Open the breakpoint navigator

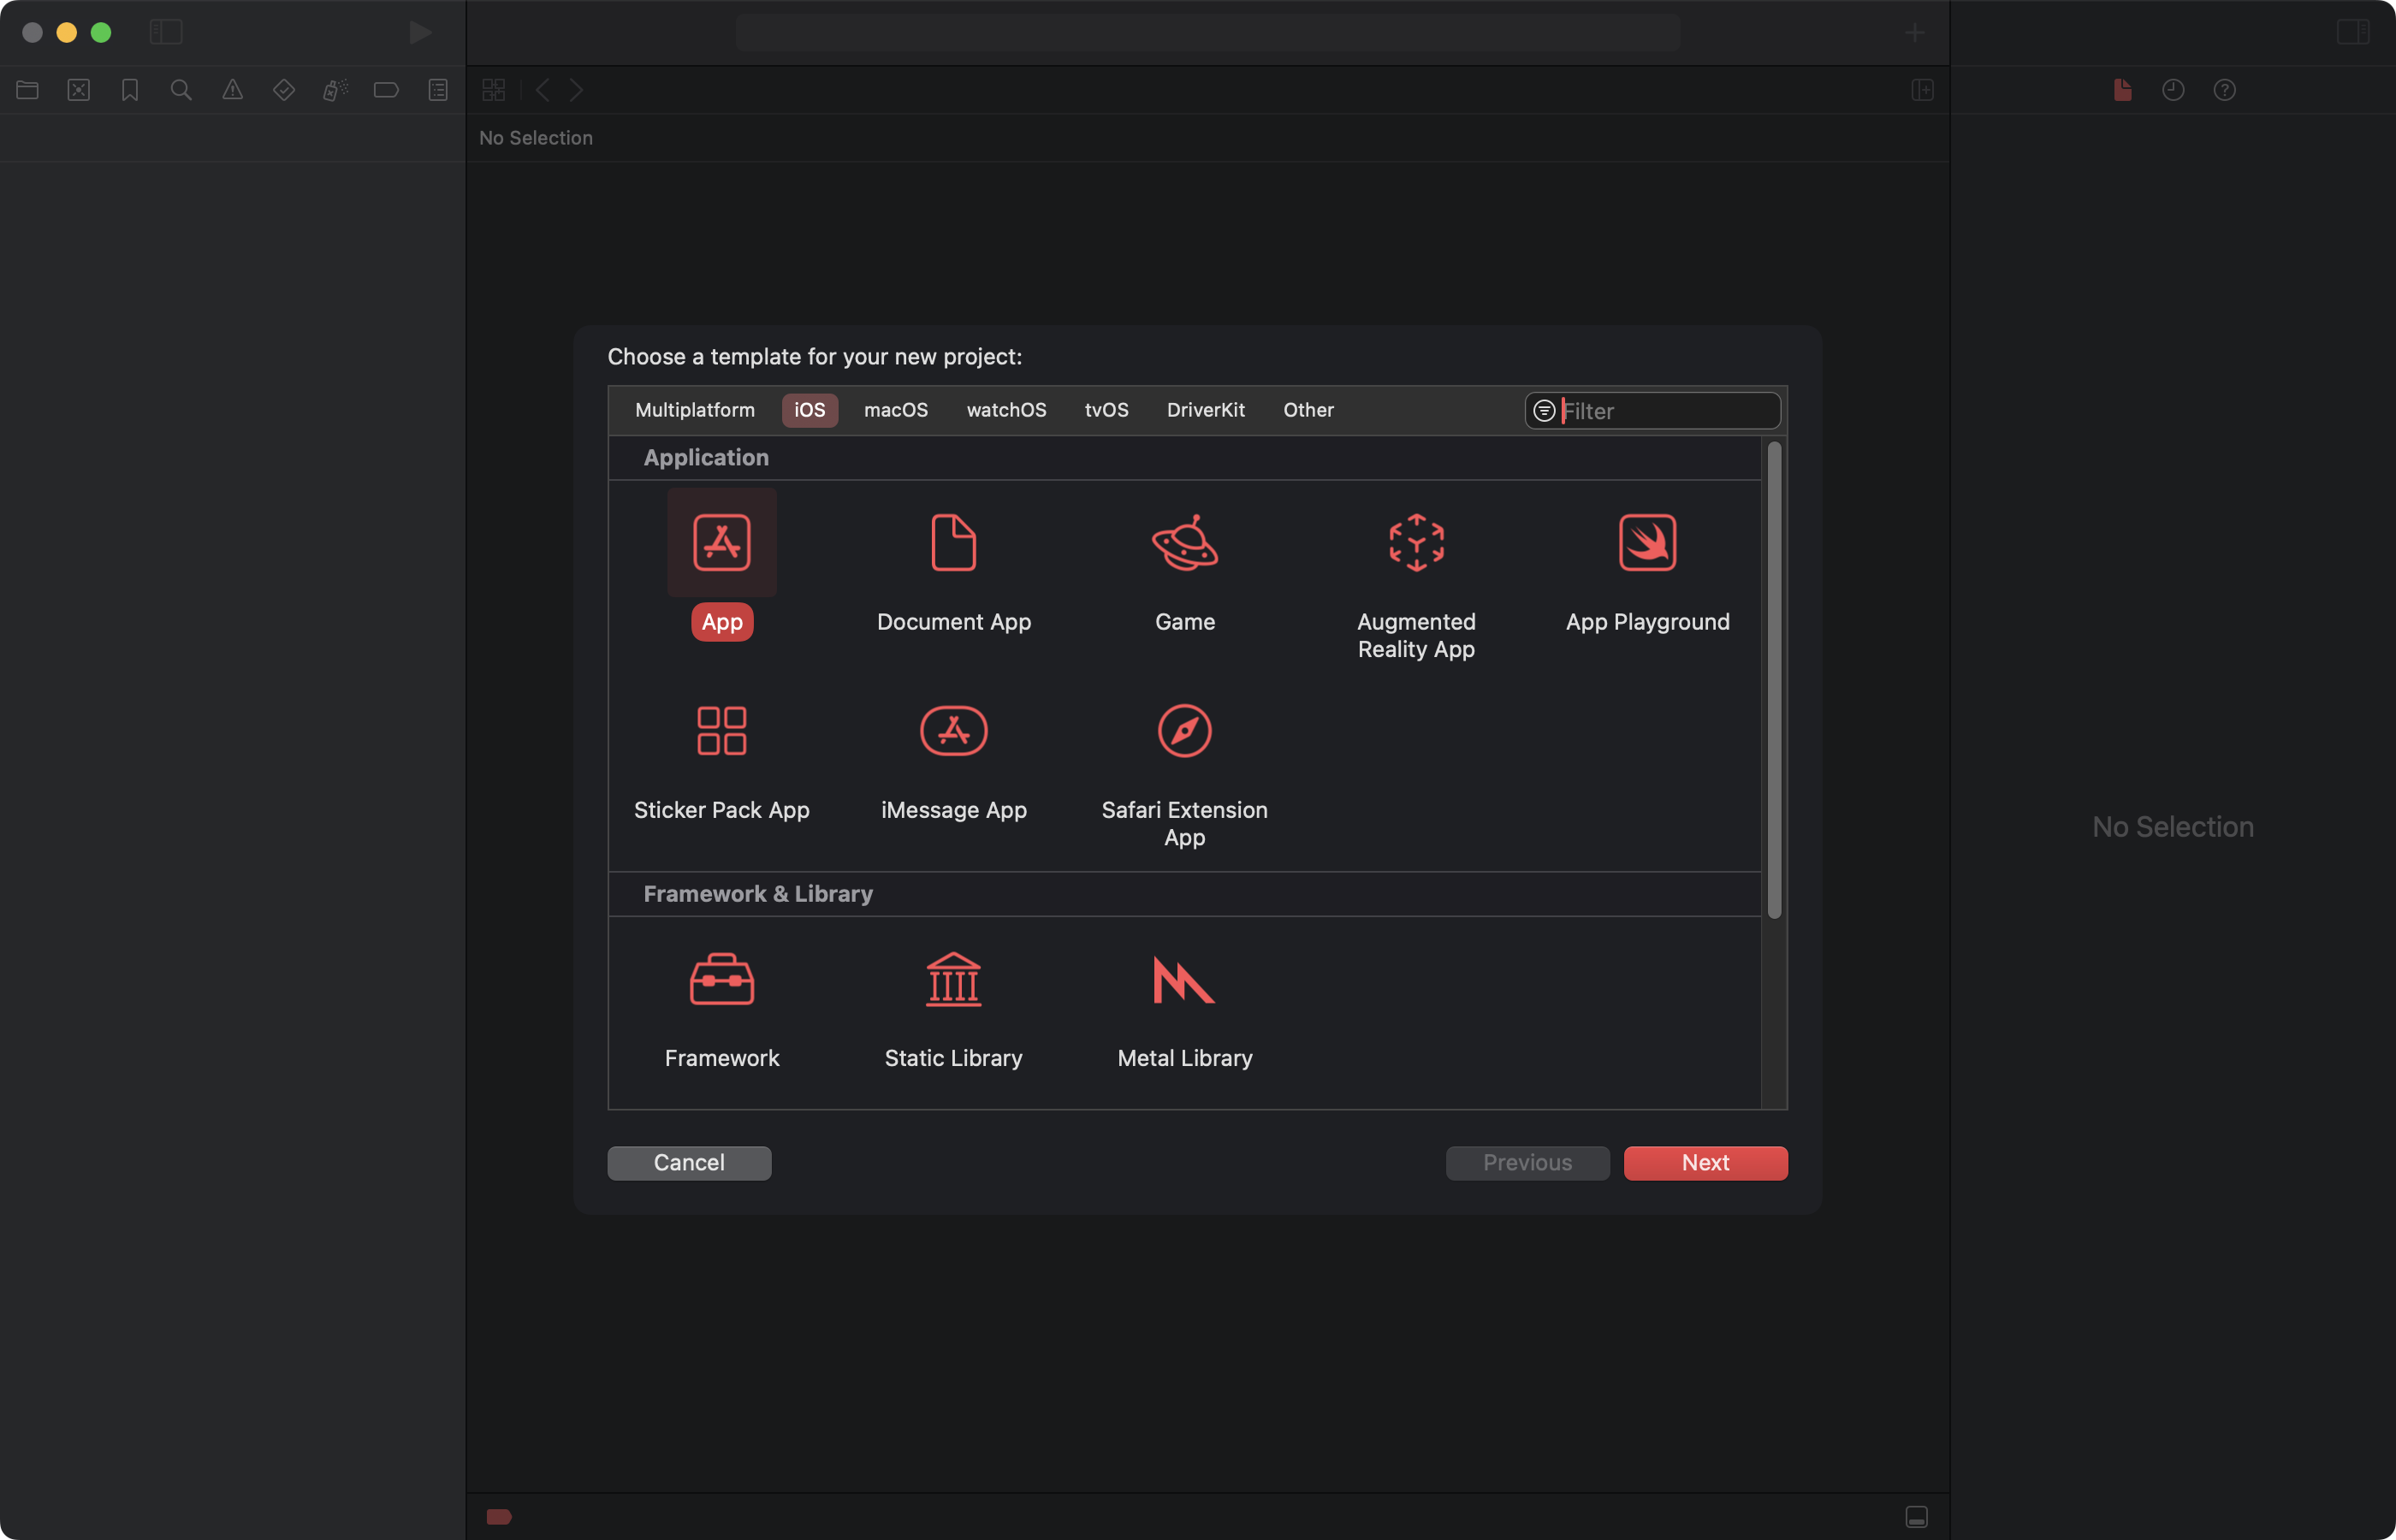386,90
